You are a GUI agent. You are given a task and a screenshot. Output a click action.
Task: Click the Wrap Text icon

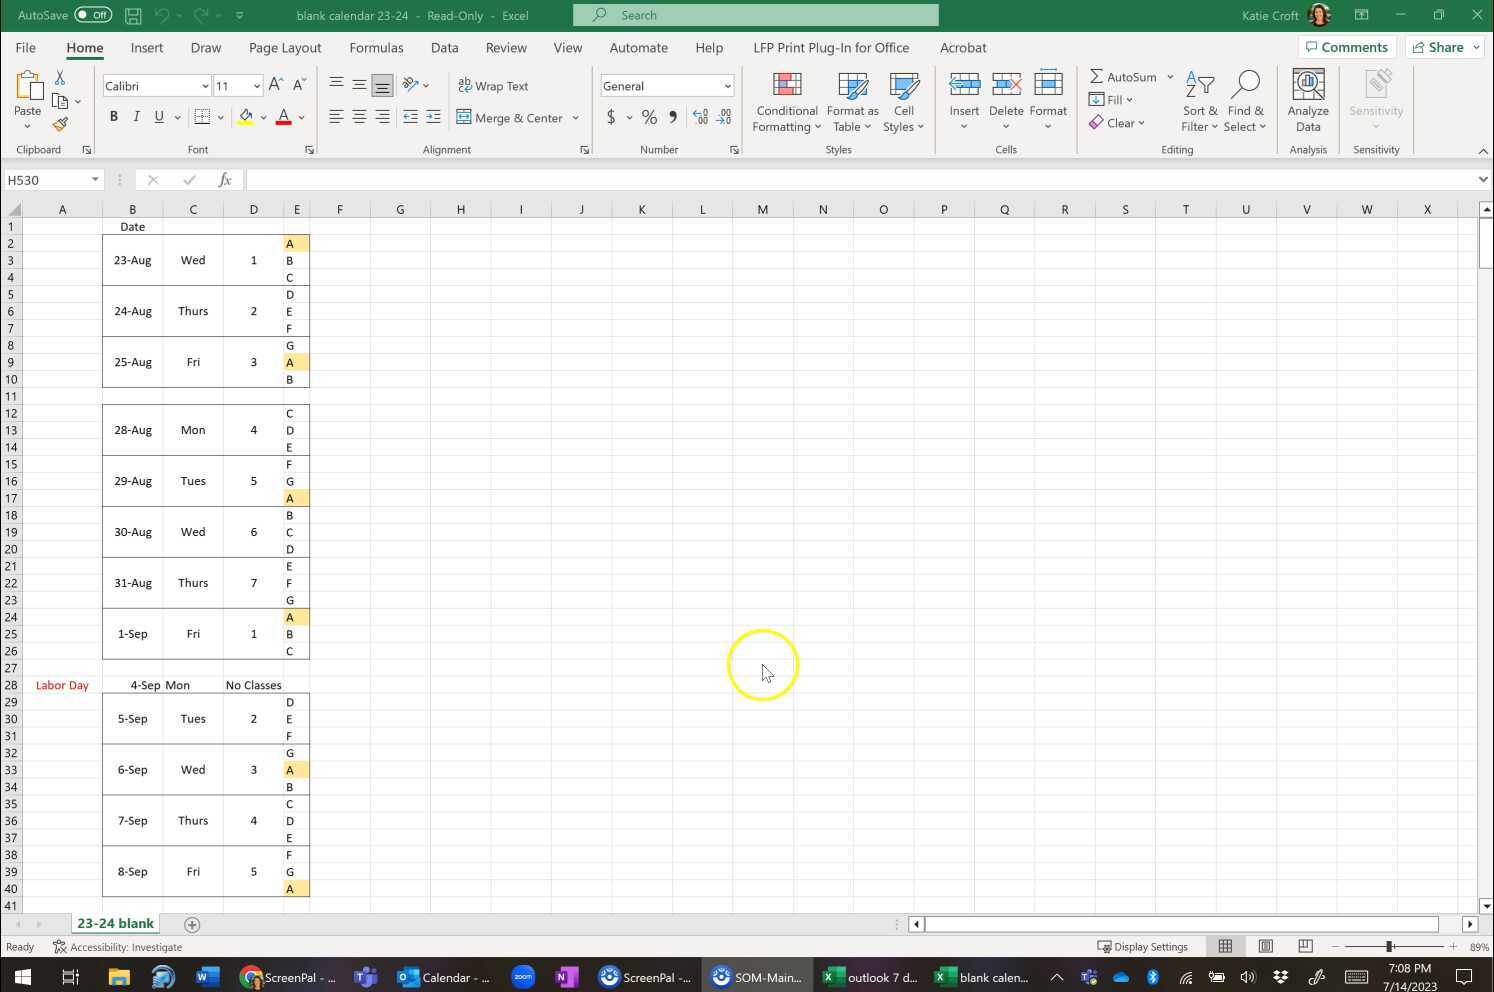(466, 86)
